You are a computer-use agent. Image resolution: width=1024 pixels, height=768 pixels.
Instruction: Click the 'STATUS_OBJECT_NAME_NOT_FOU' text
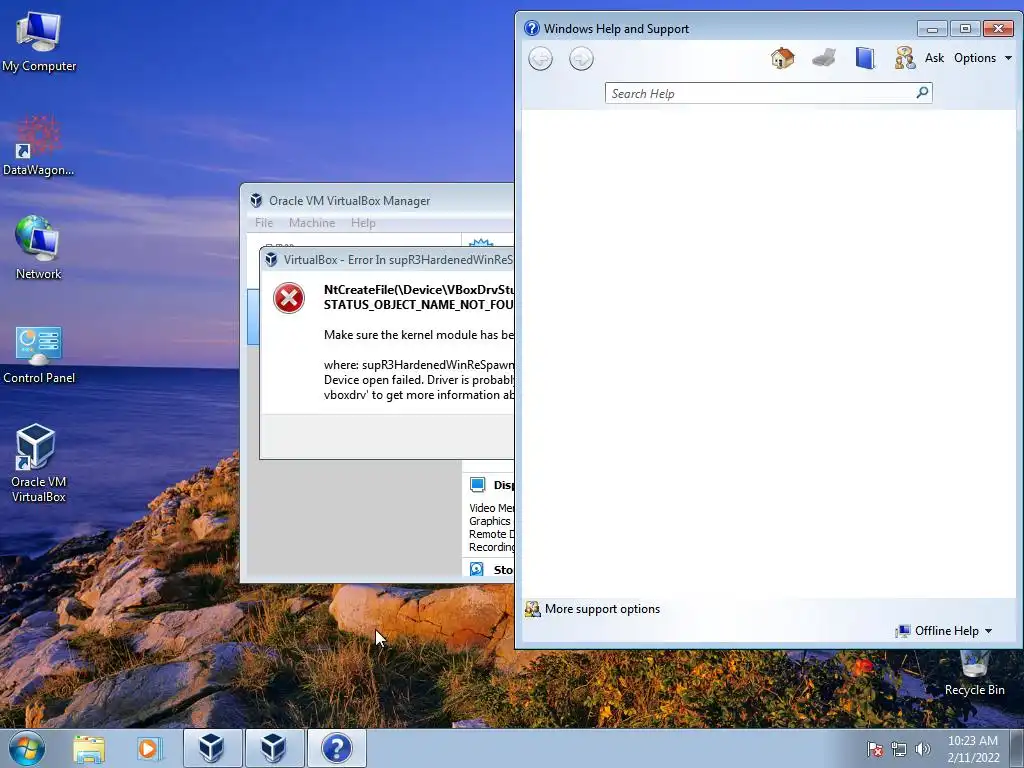pos(419,304)
